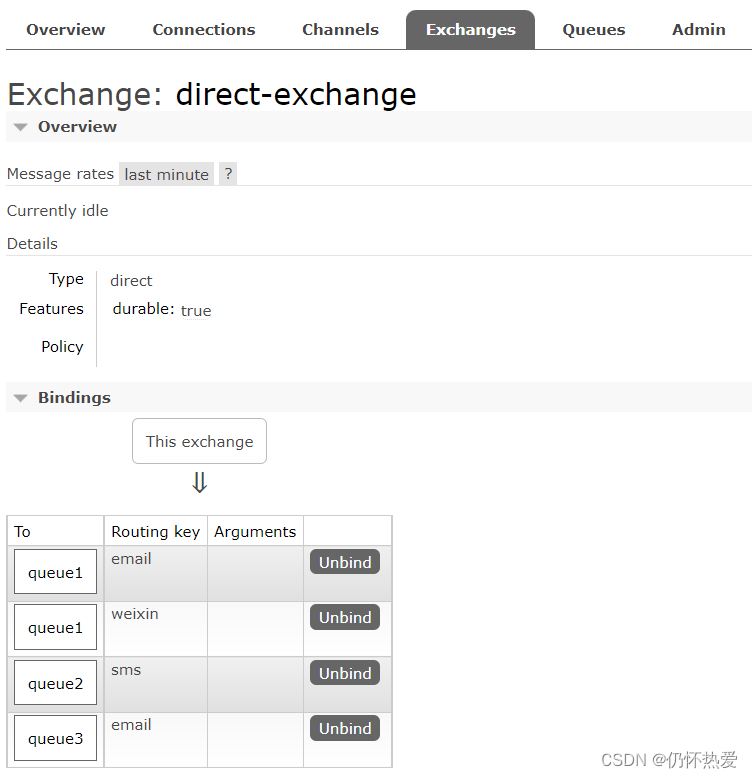The height and width of the screenshot is (778, 752).
Task: Open queue1 link in the weixin row
Action: pos(55,627)
